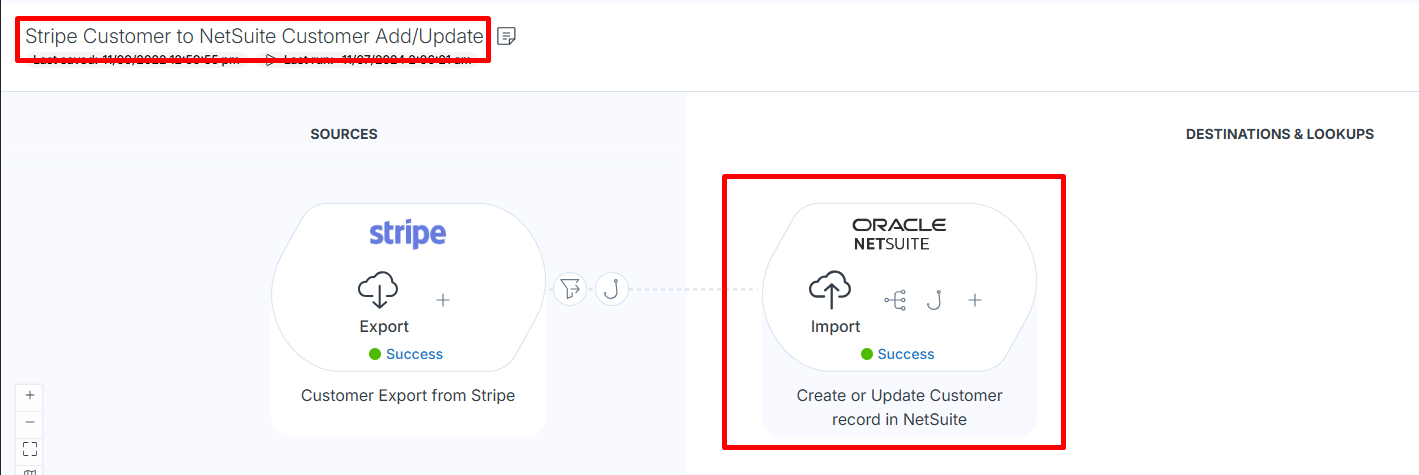Zoom in on the flow canvas
1419x475 pixels.
point(30,395)
